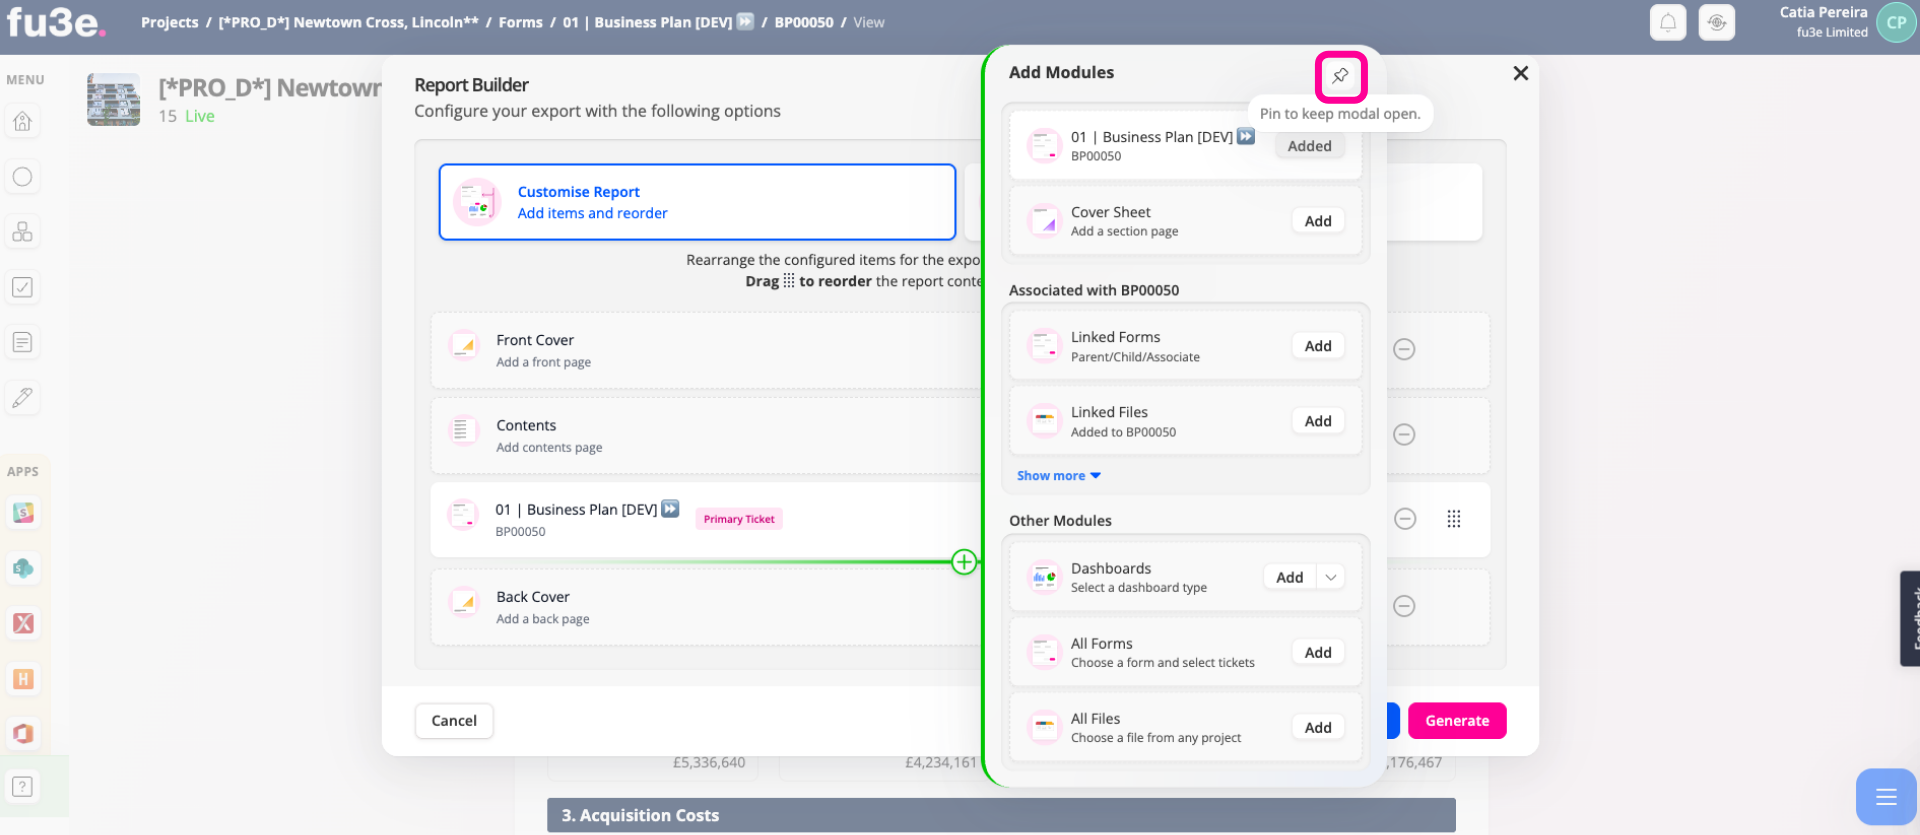Open the project thumbnail image

tap(113, 99)
